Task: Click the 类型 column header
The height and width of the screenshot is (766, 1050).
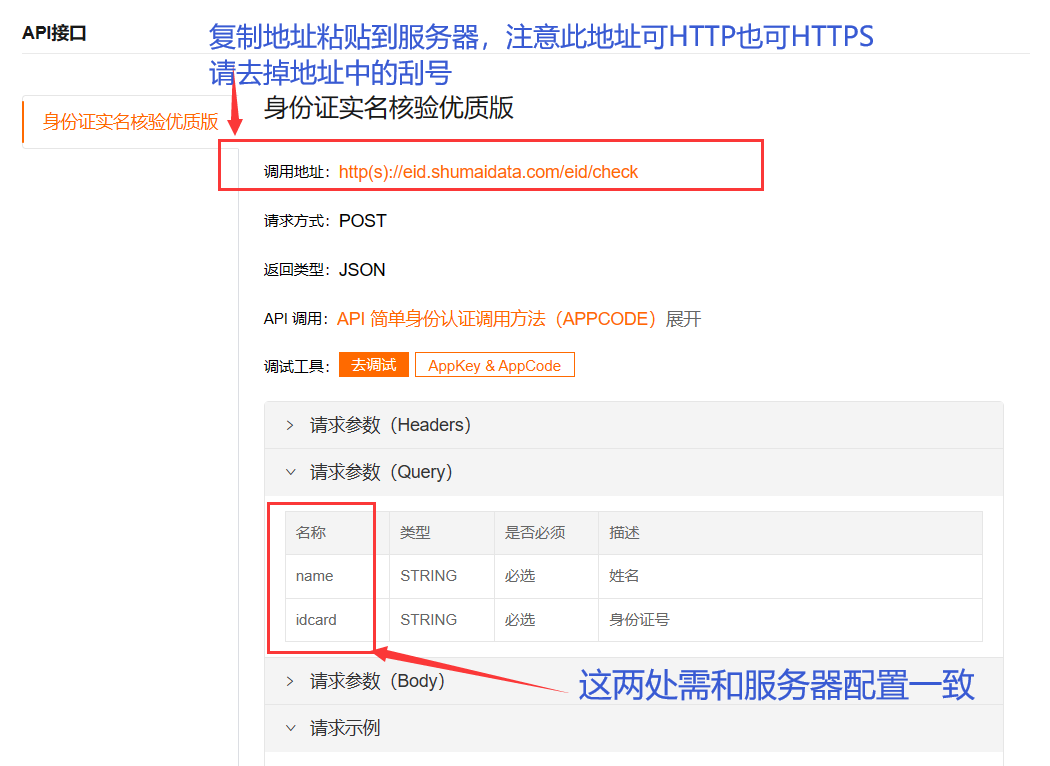Action: [415, 533]
